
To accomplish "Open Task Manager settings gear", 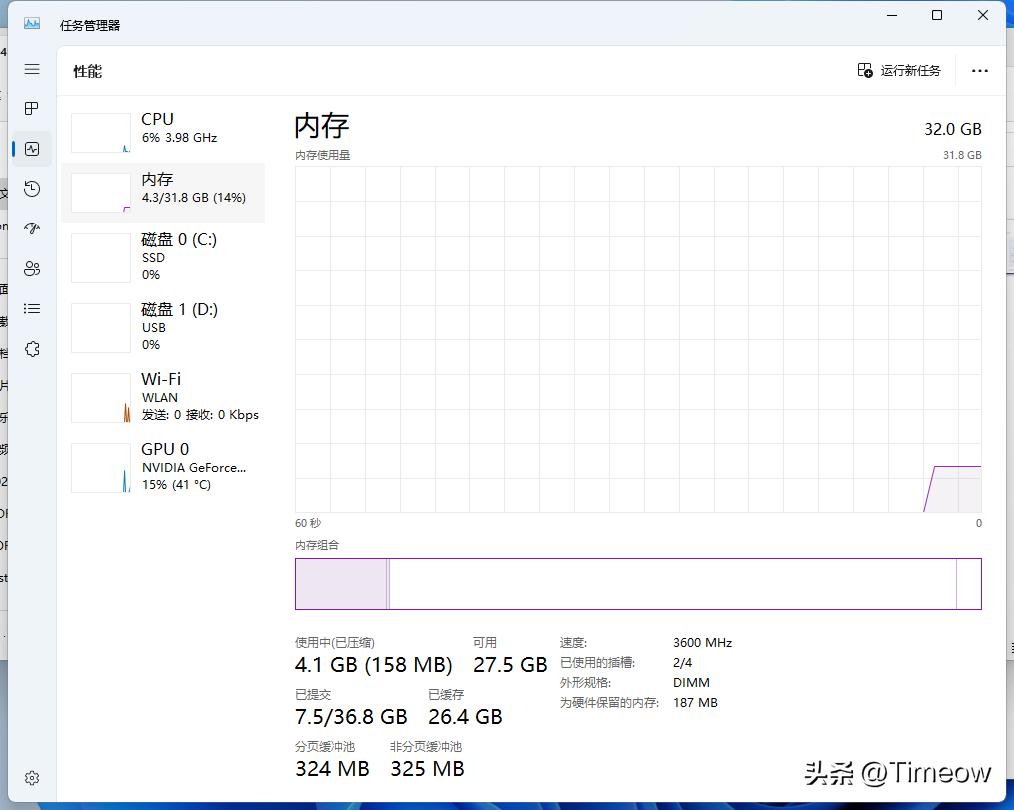I will pyautogui.click(x=31, y=777).
